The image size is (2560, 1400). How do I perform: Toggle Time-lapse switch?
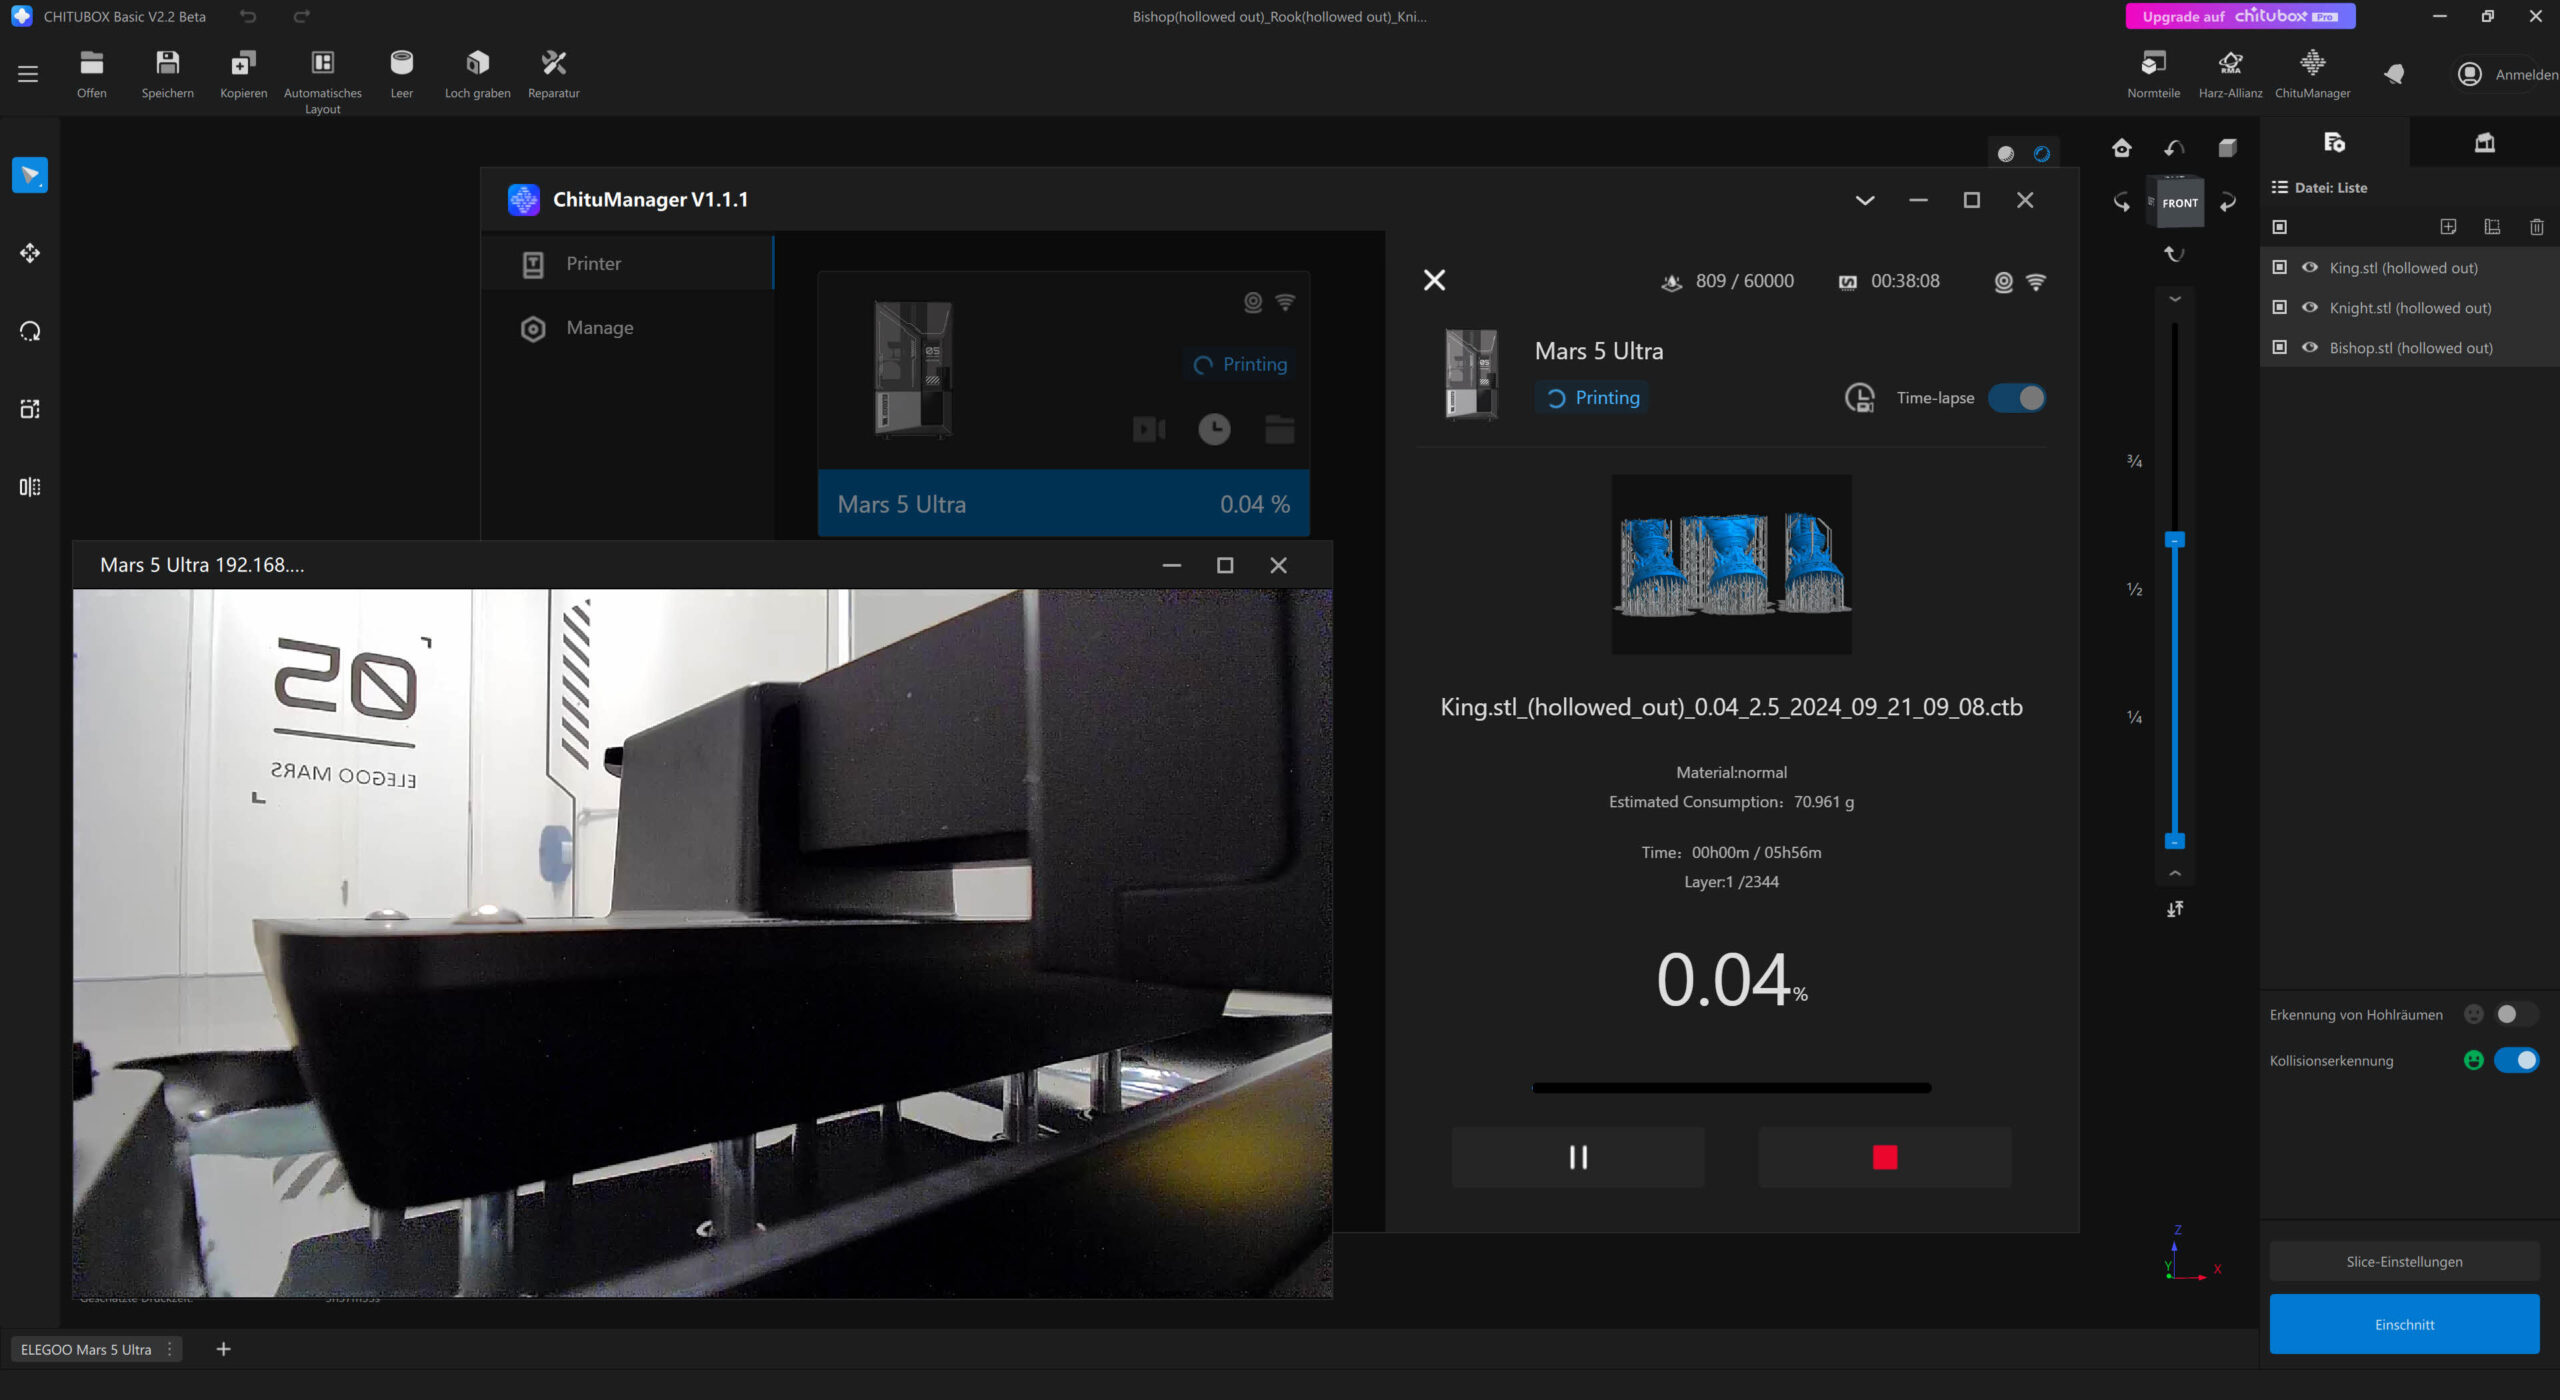2017,398
